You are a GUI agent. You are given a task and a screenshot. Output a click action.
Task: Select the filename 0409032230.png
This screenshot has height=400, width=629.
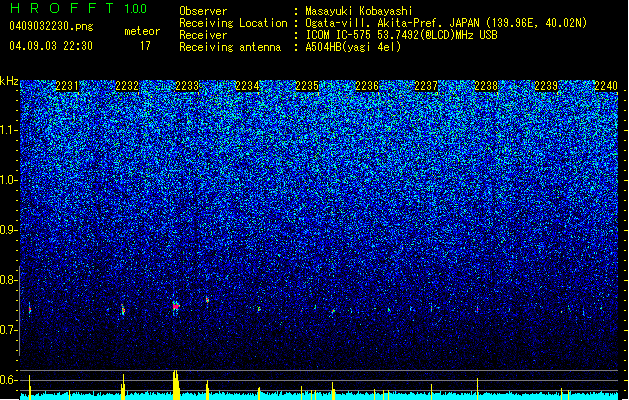51,26
